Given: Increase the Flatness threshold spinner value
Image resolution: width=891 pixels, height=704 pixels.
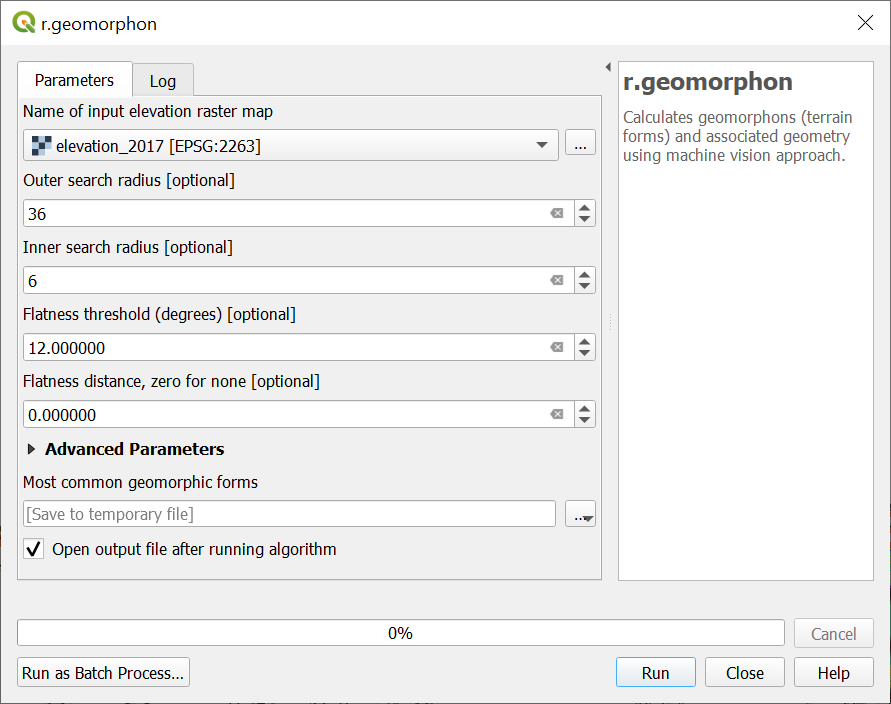Looking at the screenshot, I should point(585,342).
